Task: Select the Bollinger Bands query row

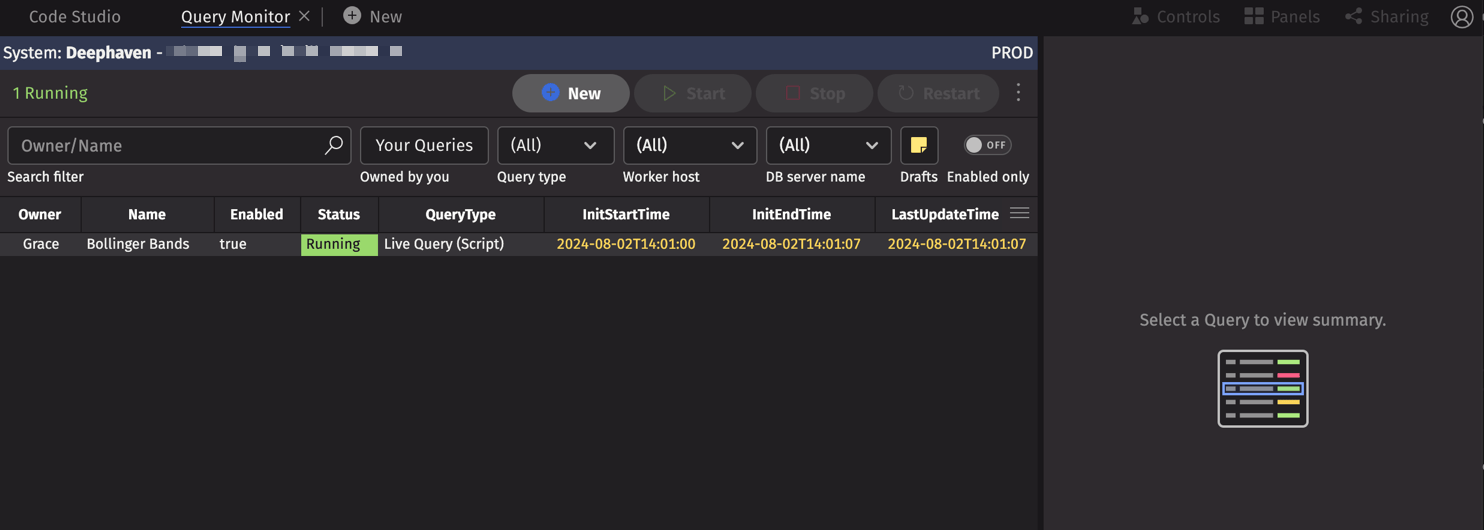Action: [138, 244]
